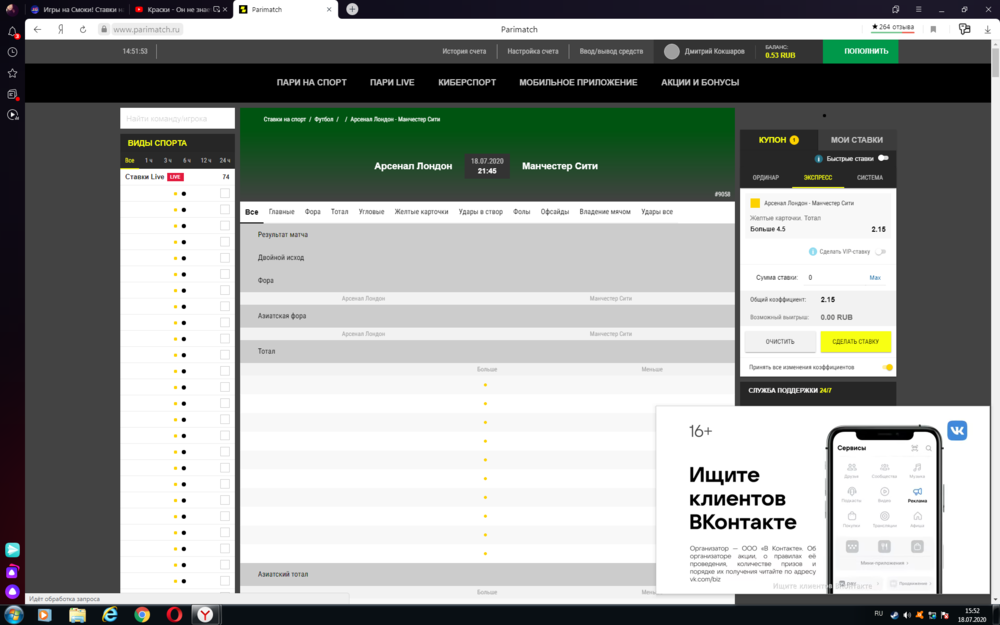This screenshot has height=625, width=1000.
Task: Click the Быстрые ставки info icon
Action: [x=818, y=159]
